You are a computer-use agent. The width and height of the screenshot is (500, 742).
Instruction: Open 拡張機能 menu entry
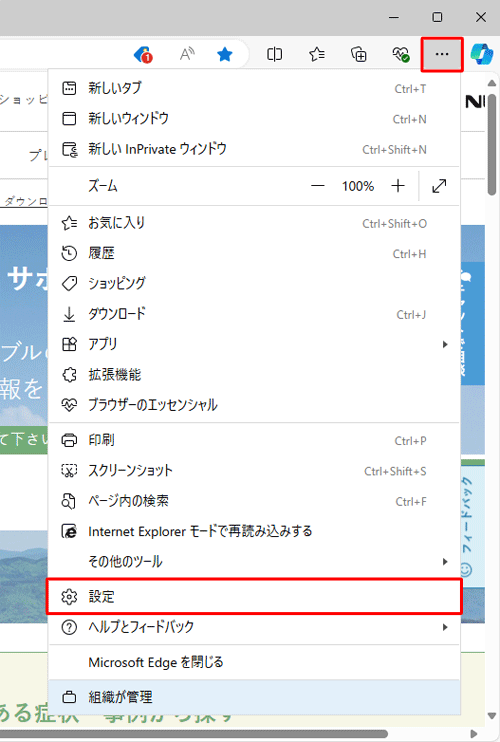(x=254, y=375)
